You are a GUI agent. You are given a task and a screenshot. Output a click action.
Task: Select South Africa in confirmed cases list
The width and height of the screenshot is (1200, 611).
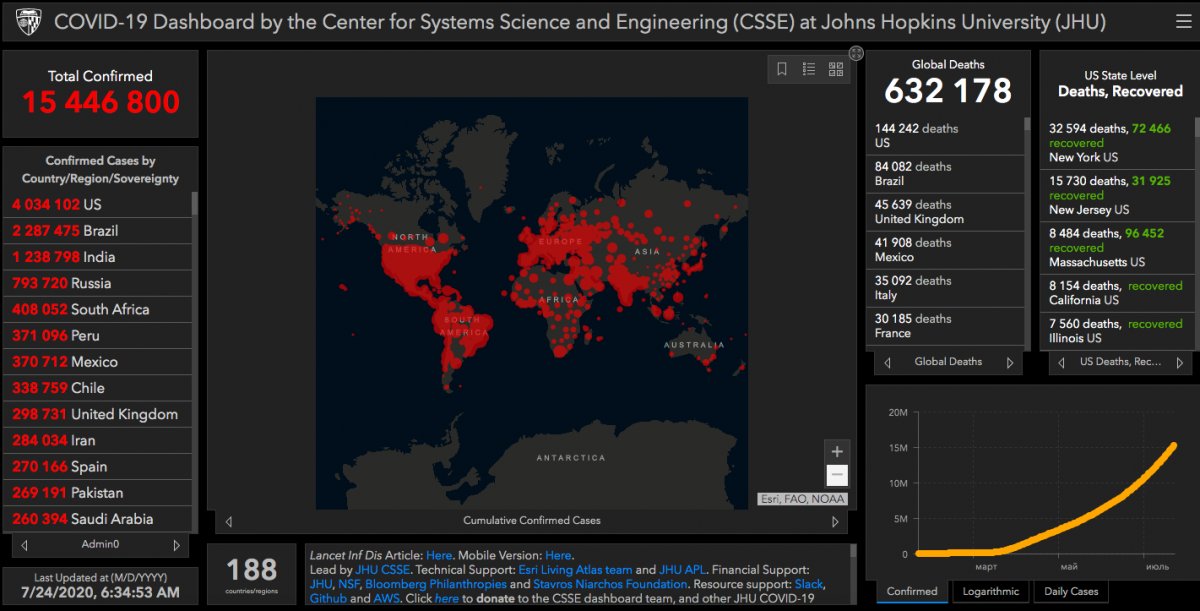click(98, 309)
